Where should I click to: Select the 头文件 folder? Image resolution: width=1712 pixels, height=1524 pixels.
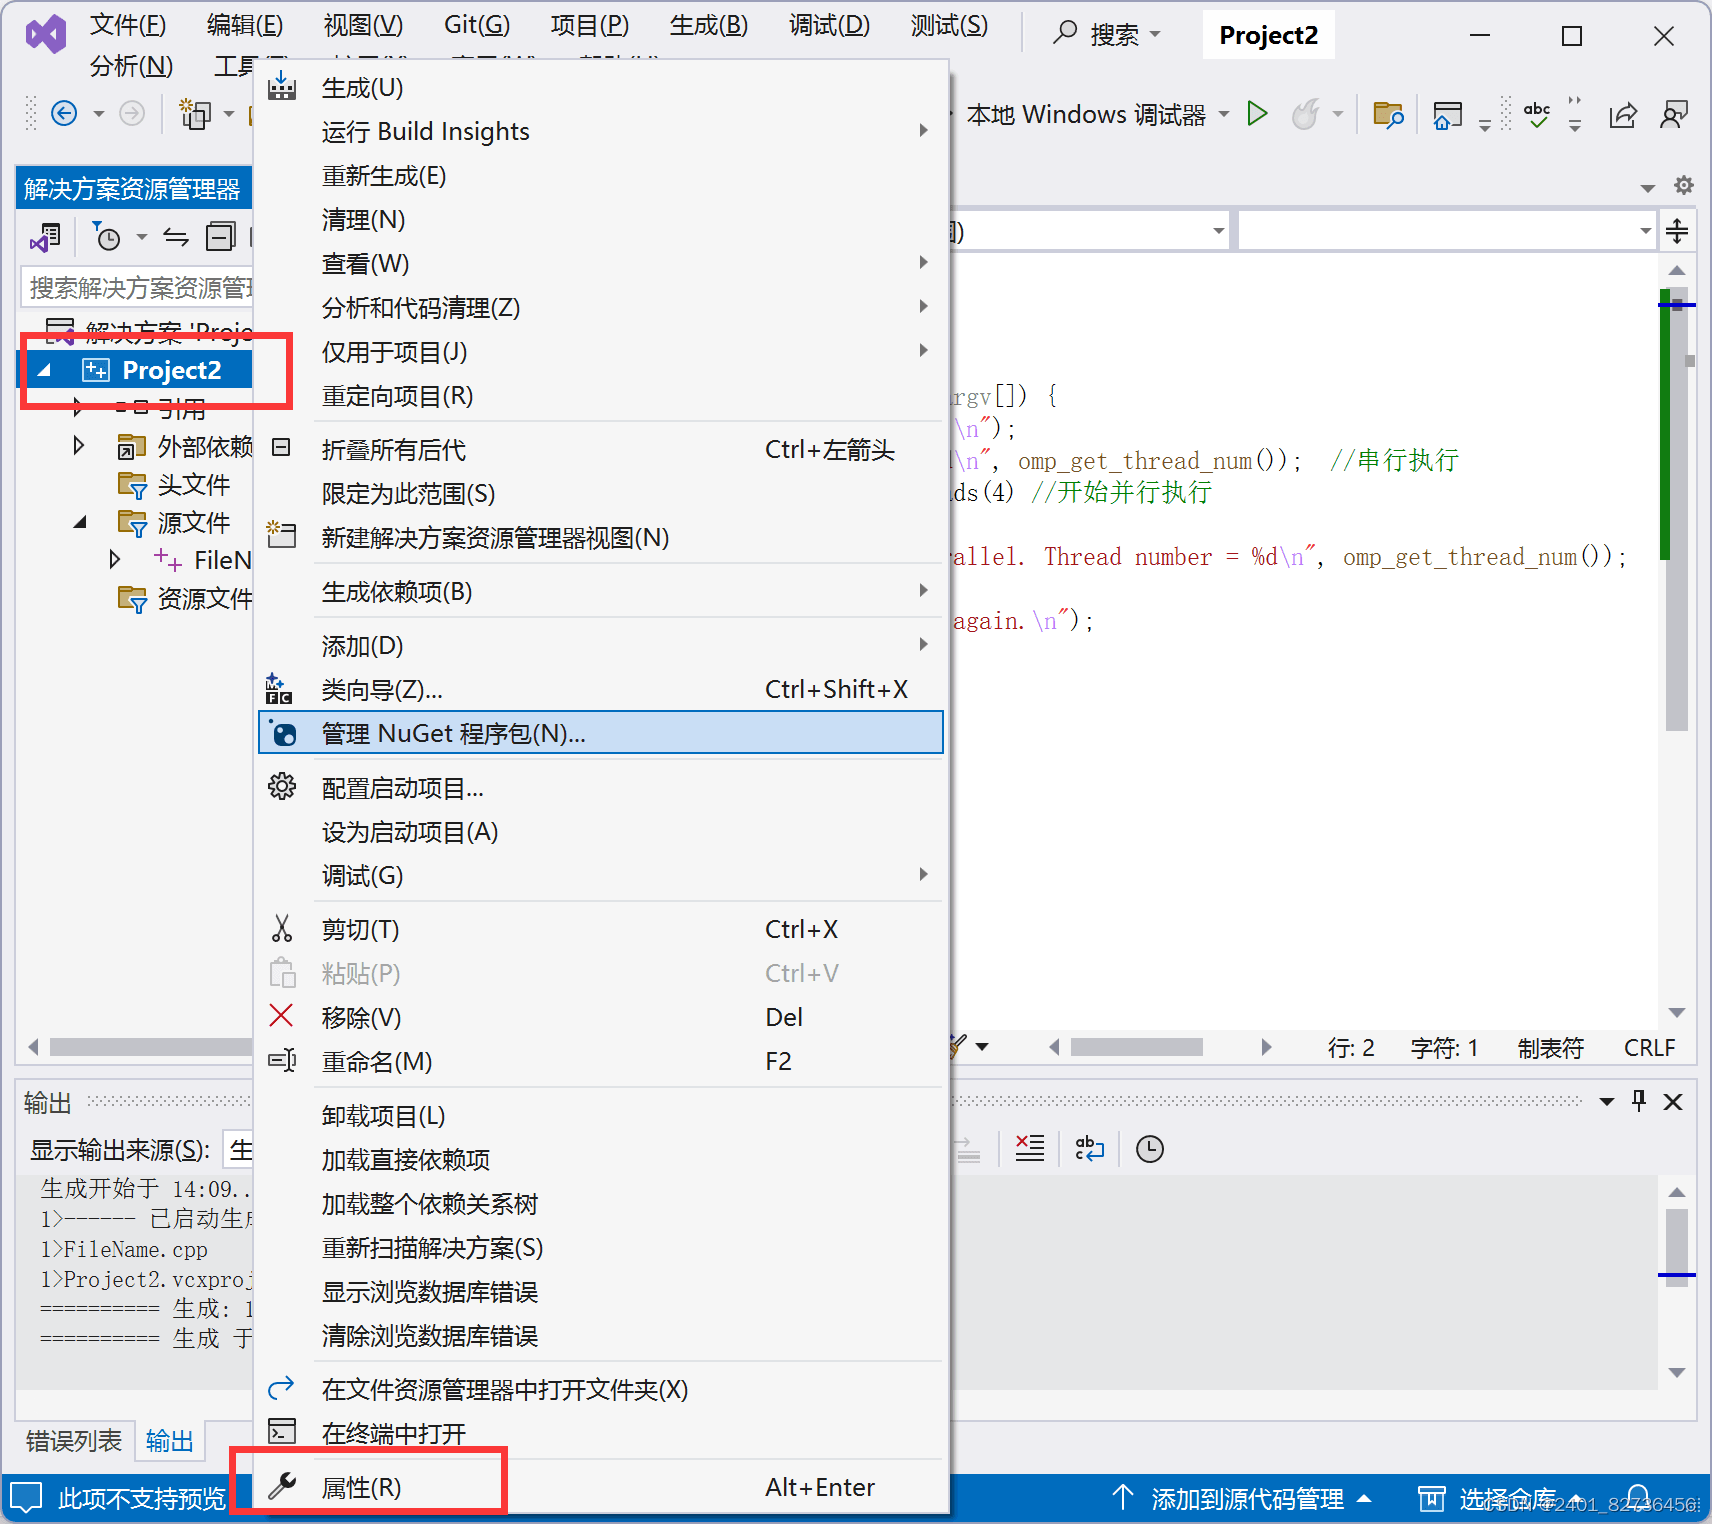point(194,484)
